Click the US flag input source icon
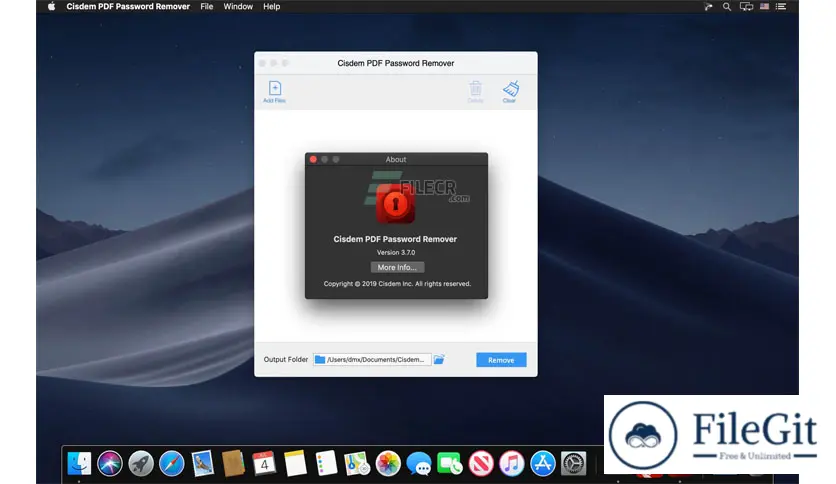 (x=764, y=6)
